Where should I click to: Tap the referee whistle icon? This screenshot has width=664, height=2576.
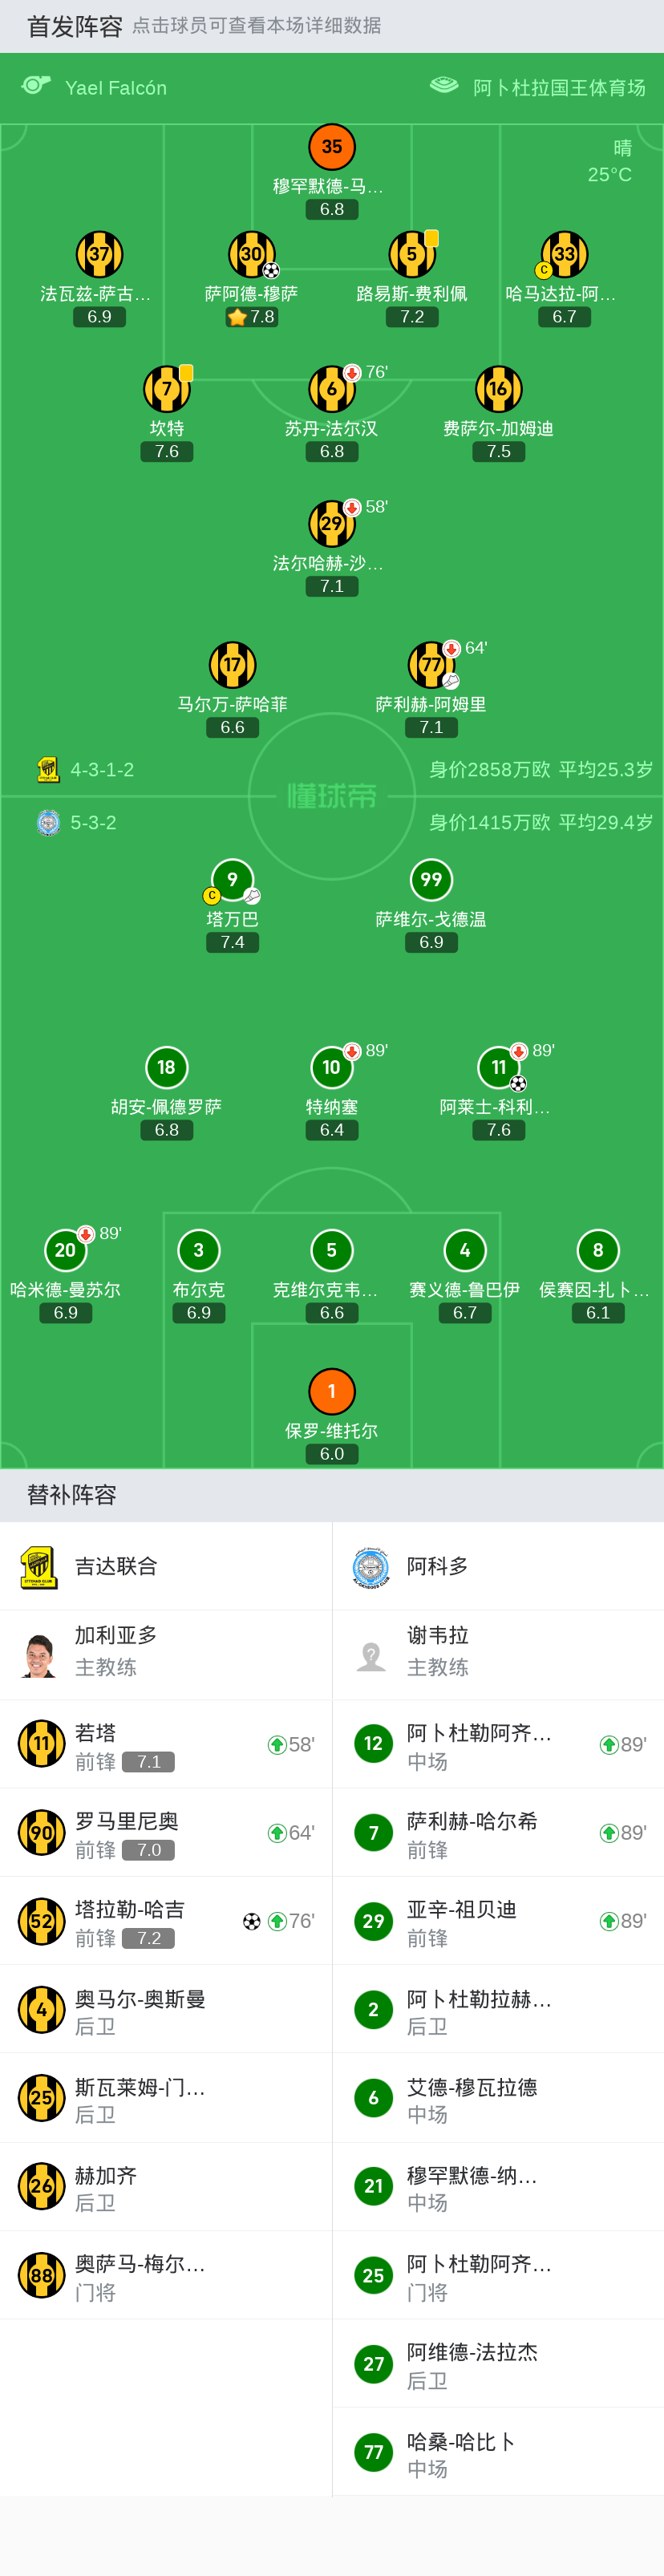tap(36, 86)
